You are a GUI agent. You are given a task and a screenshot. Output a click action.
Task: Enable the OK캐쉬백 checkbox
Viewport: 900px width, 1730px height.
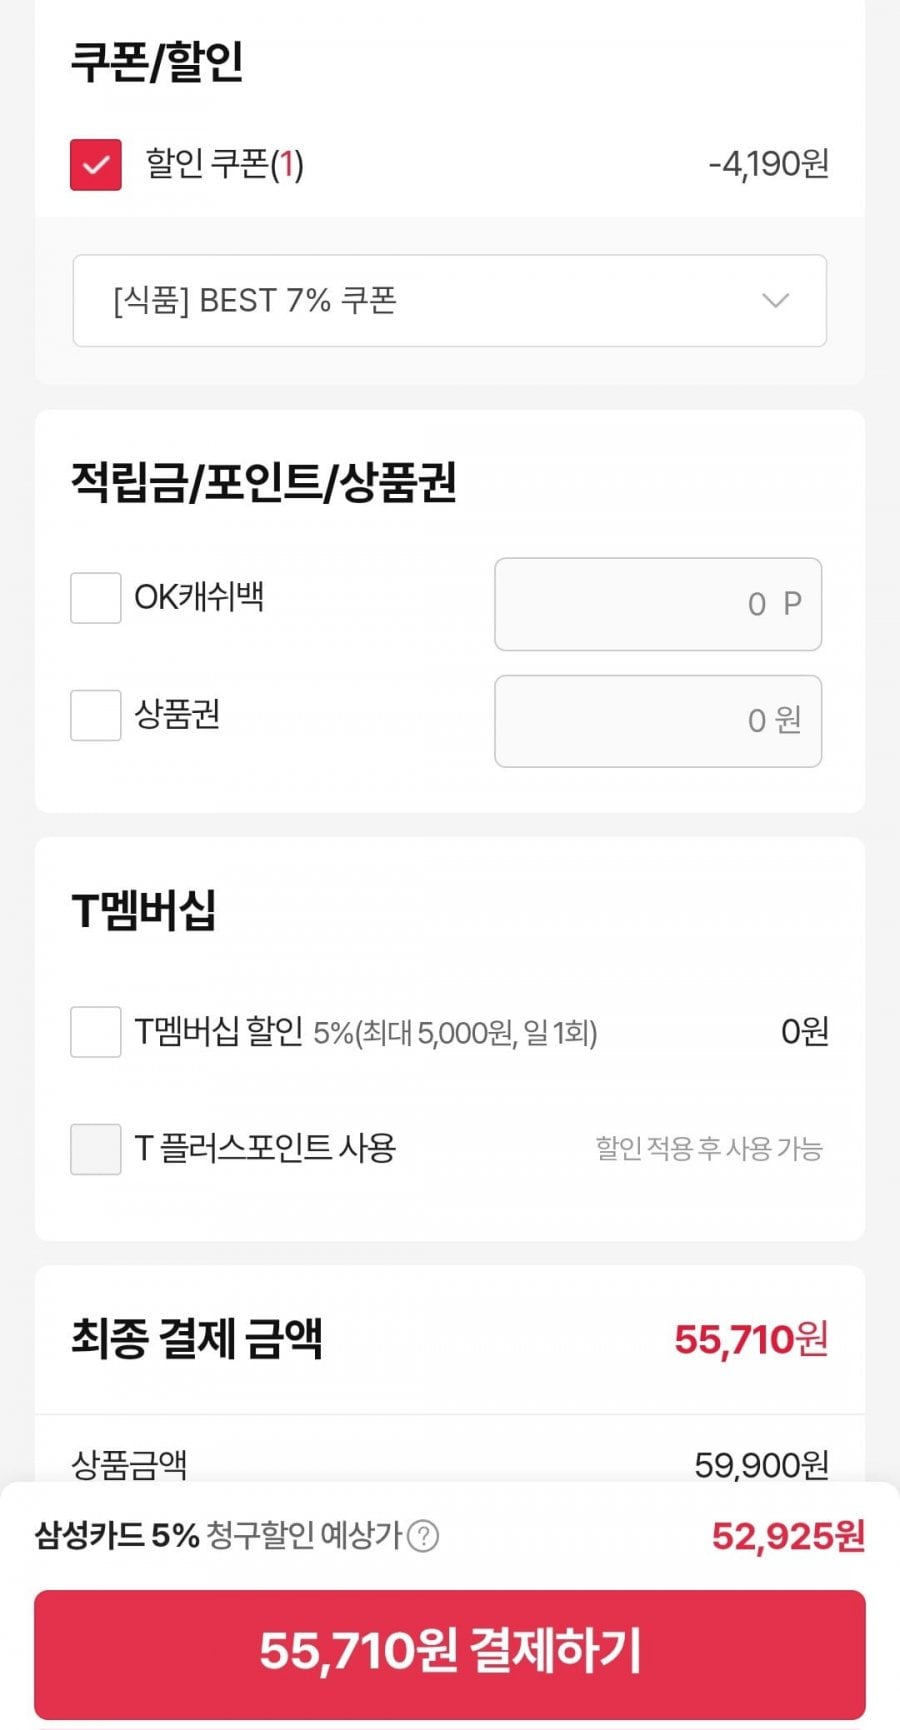click(x=96, y=598)
